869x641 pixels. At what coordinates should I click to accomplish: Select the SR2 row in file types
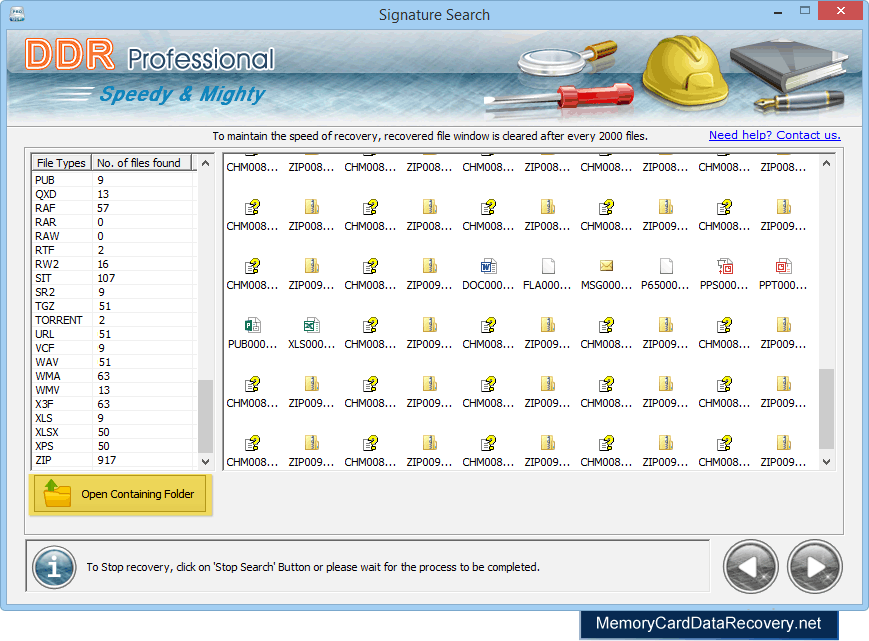(113, 292)
